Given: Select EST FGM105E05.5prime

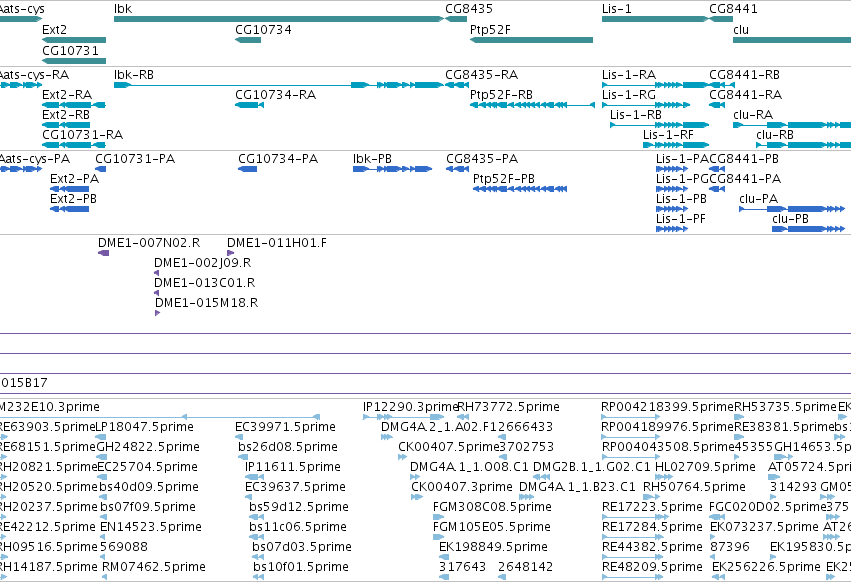Looking at the screenshot, I should pyautogui.click(x=492, y=527).
